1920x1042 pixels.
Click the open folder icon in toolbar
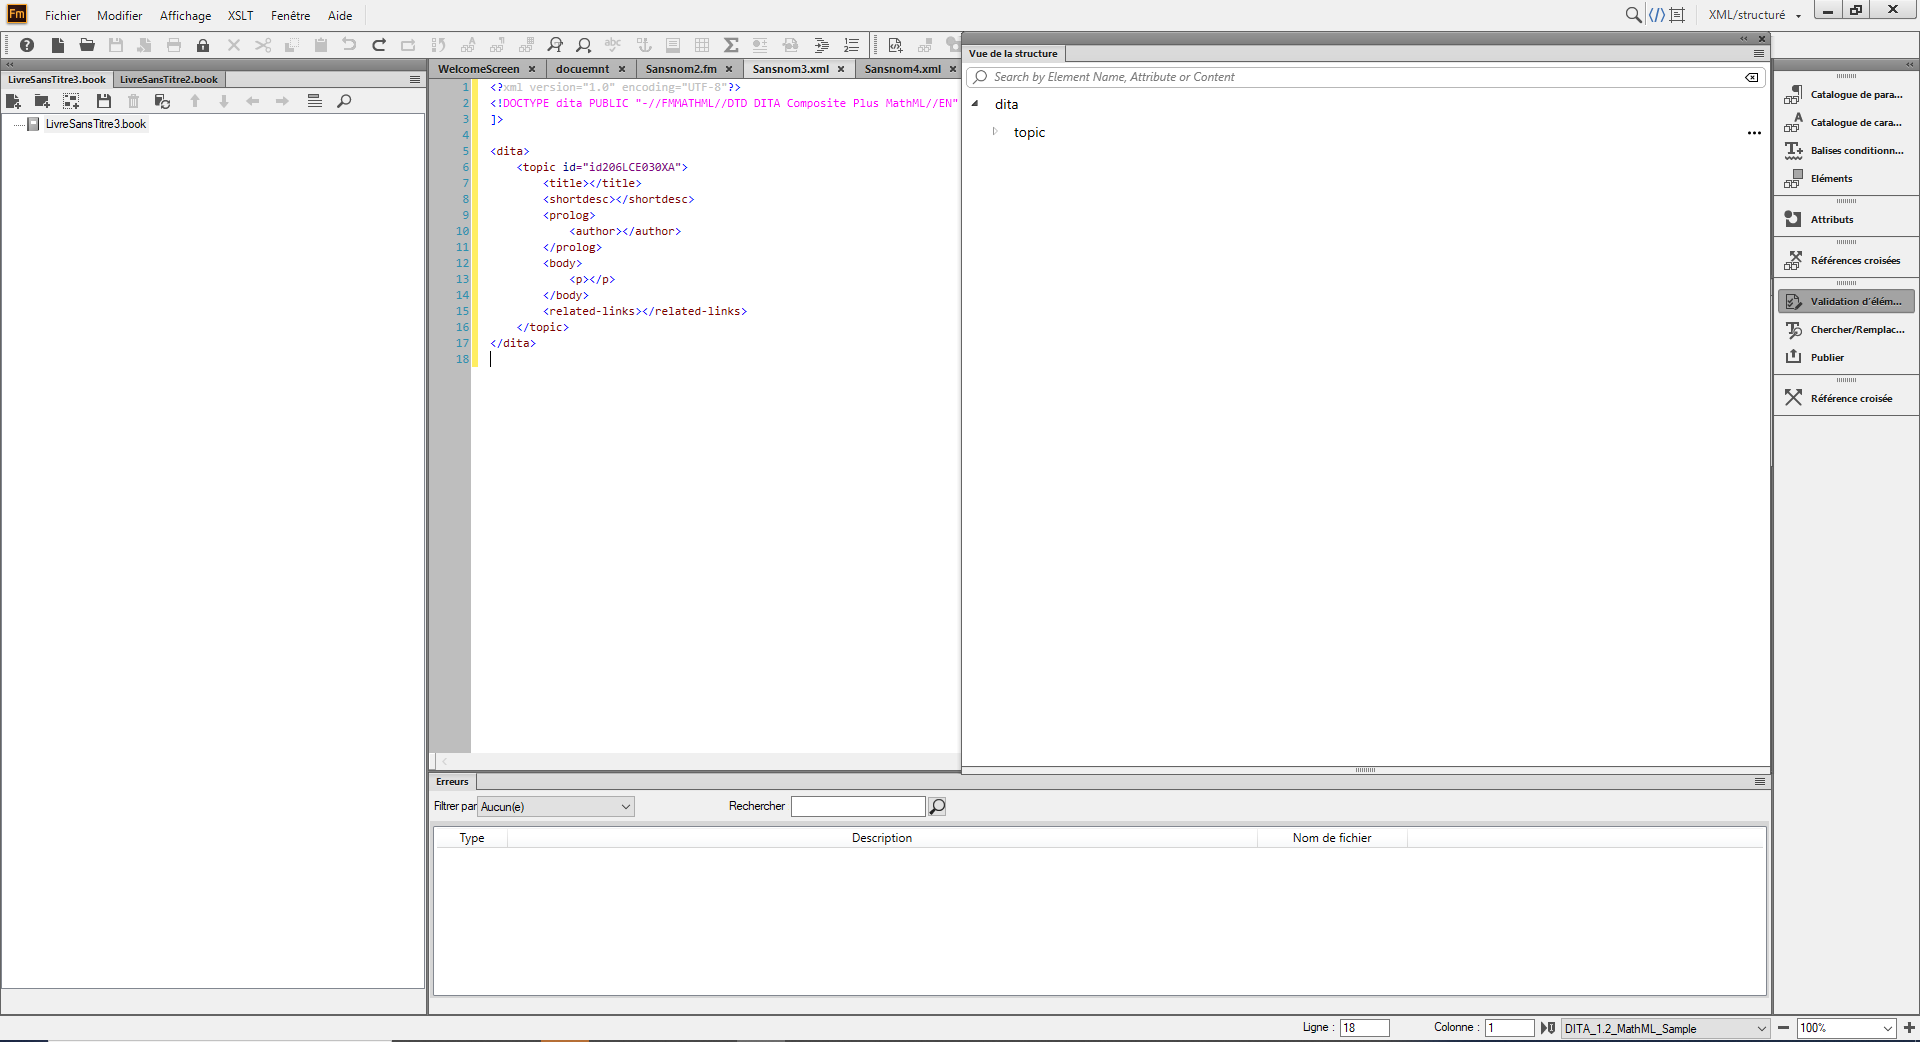87,45
